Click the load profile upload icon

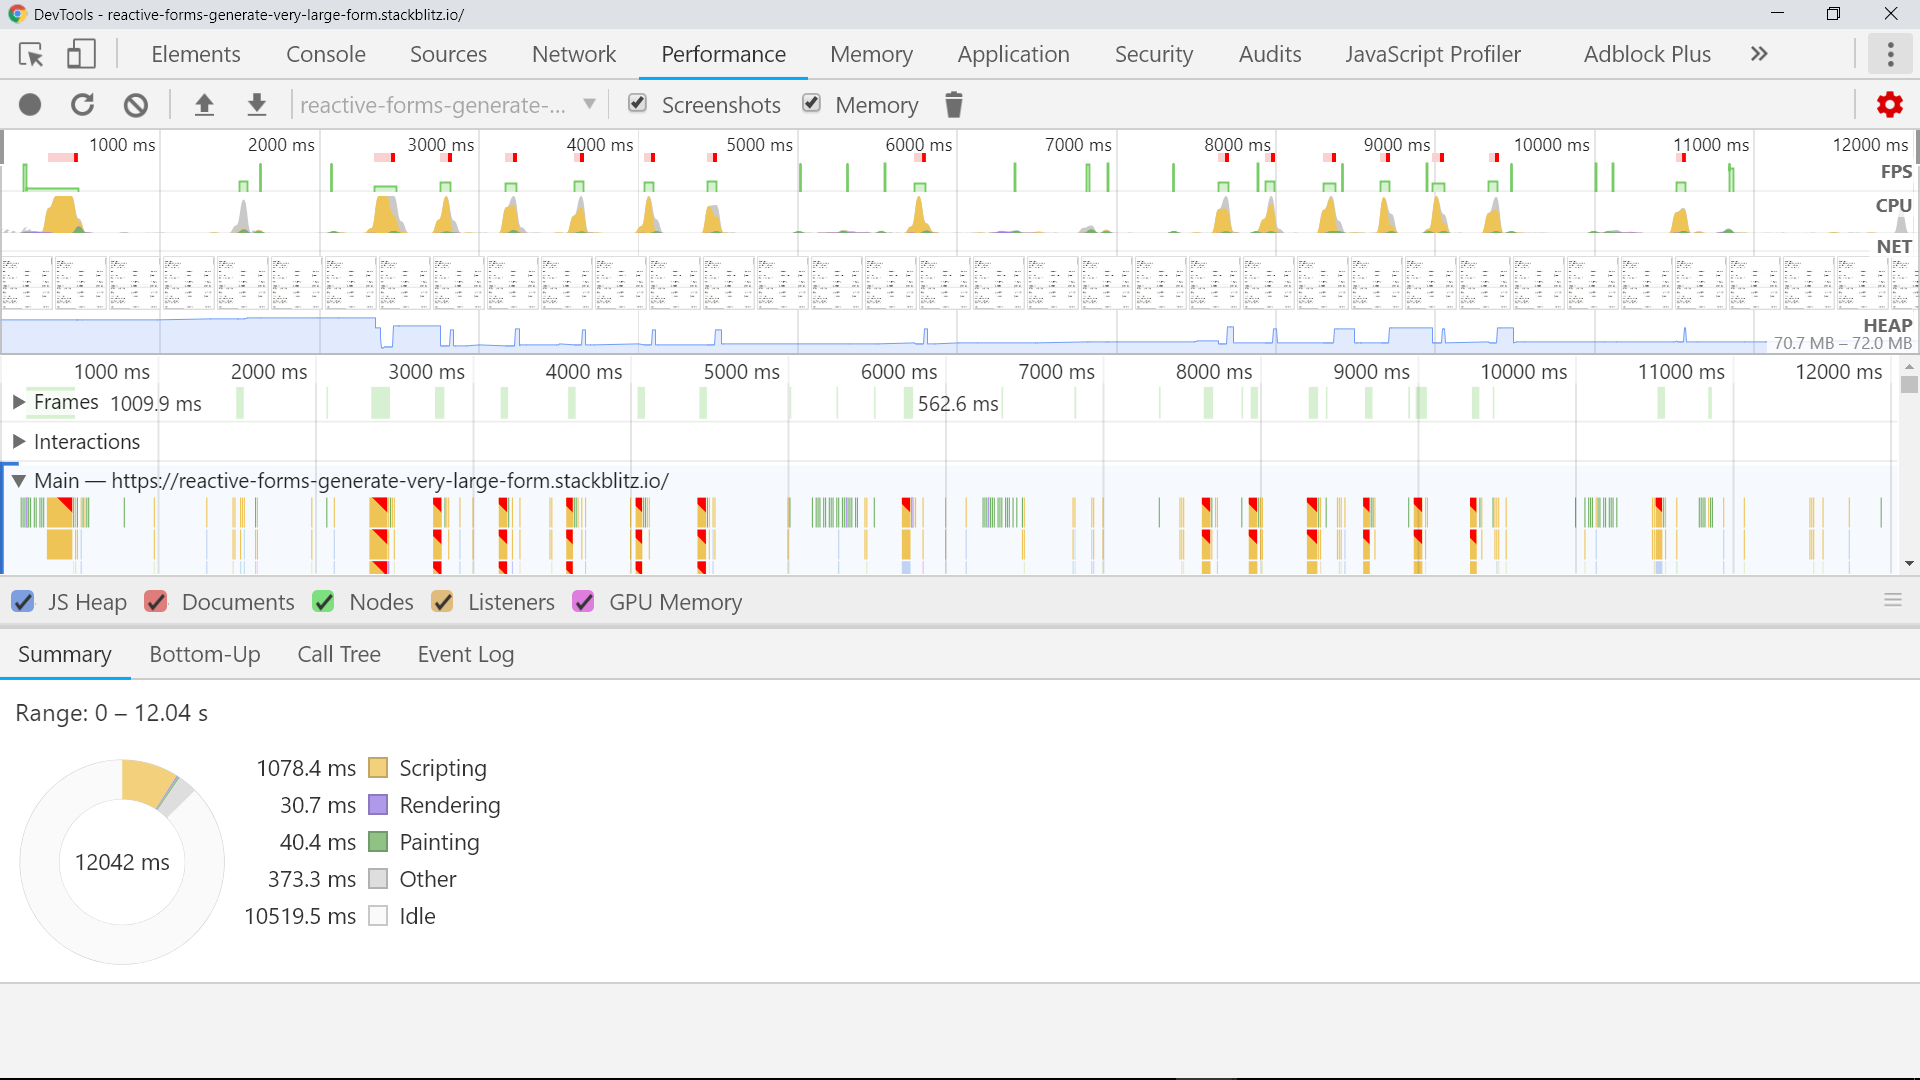204,105
